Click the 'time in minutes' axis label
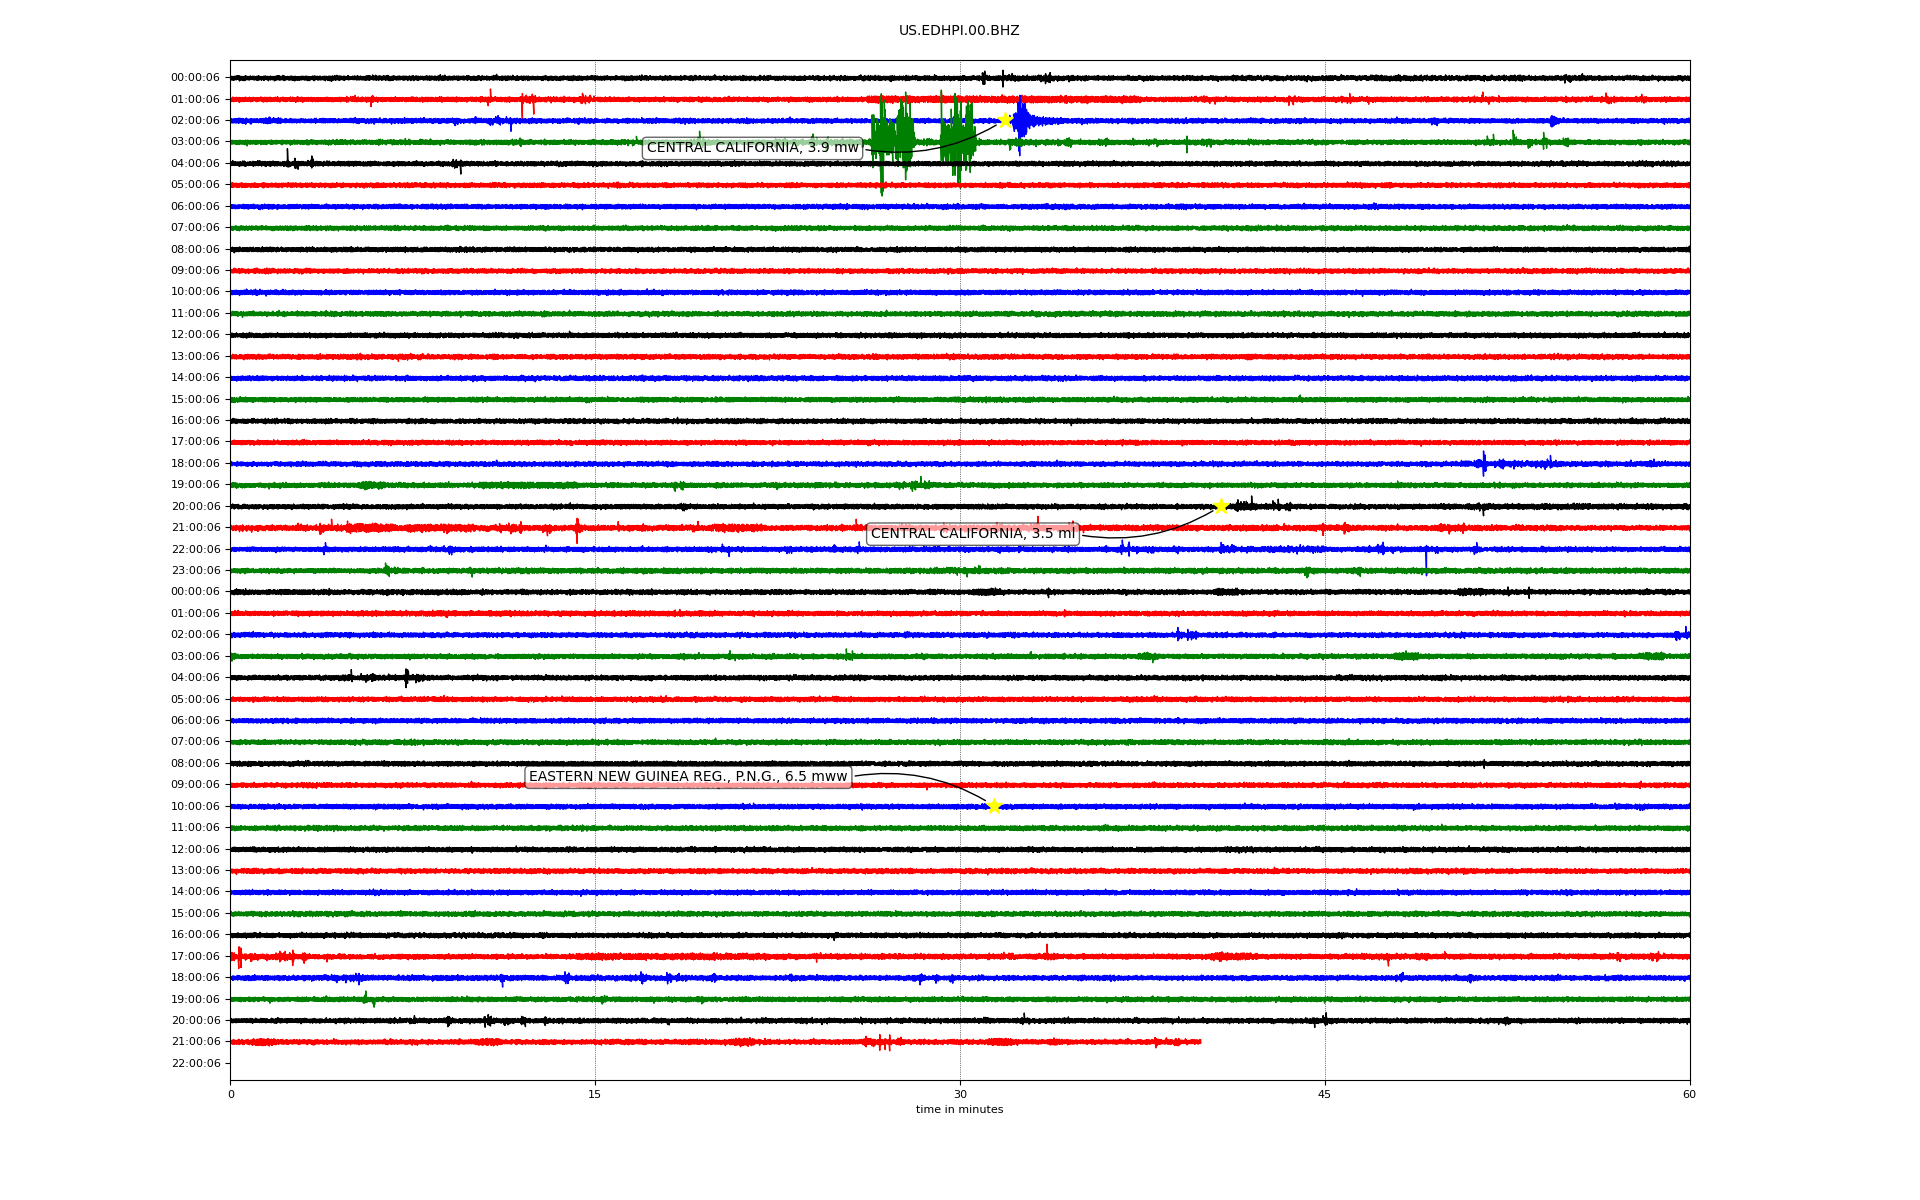Image resolution: width=1920 pixels, height=1200 pixels. click(959, 1110)
